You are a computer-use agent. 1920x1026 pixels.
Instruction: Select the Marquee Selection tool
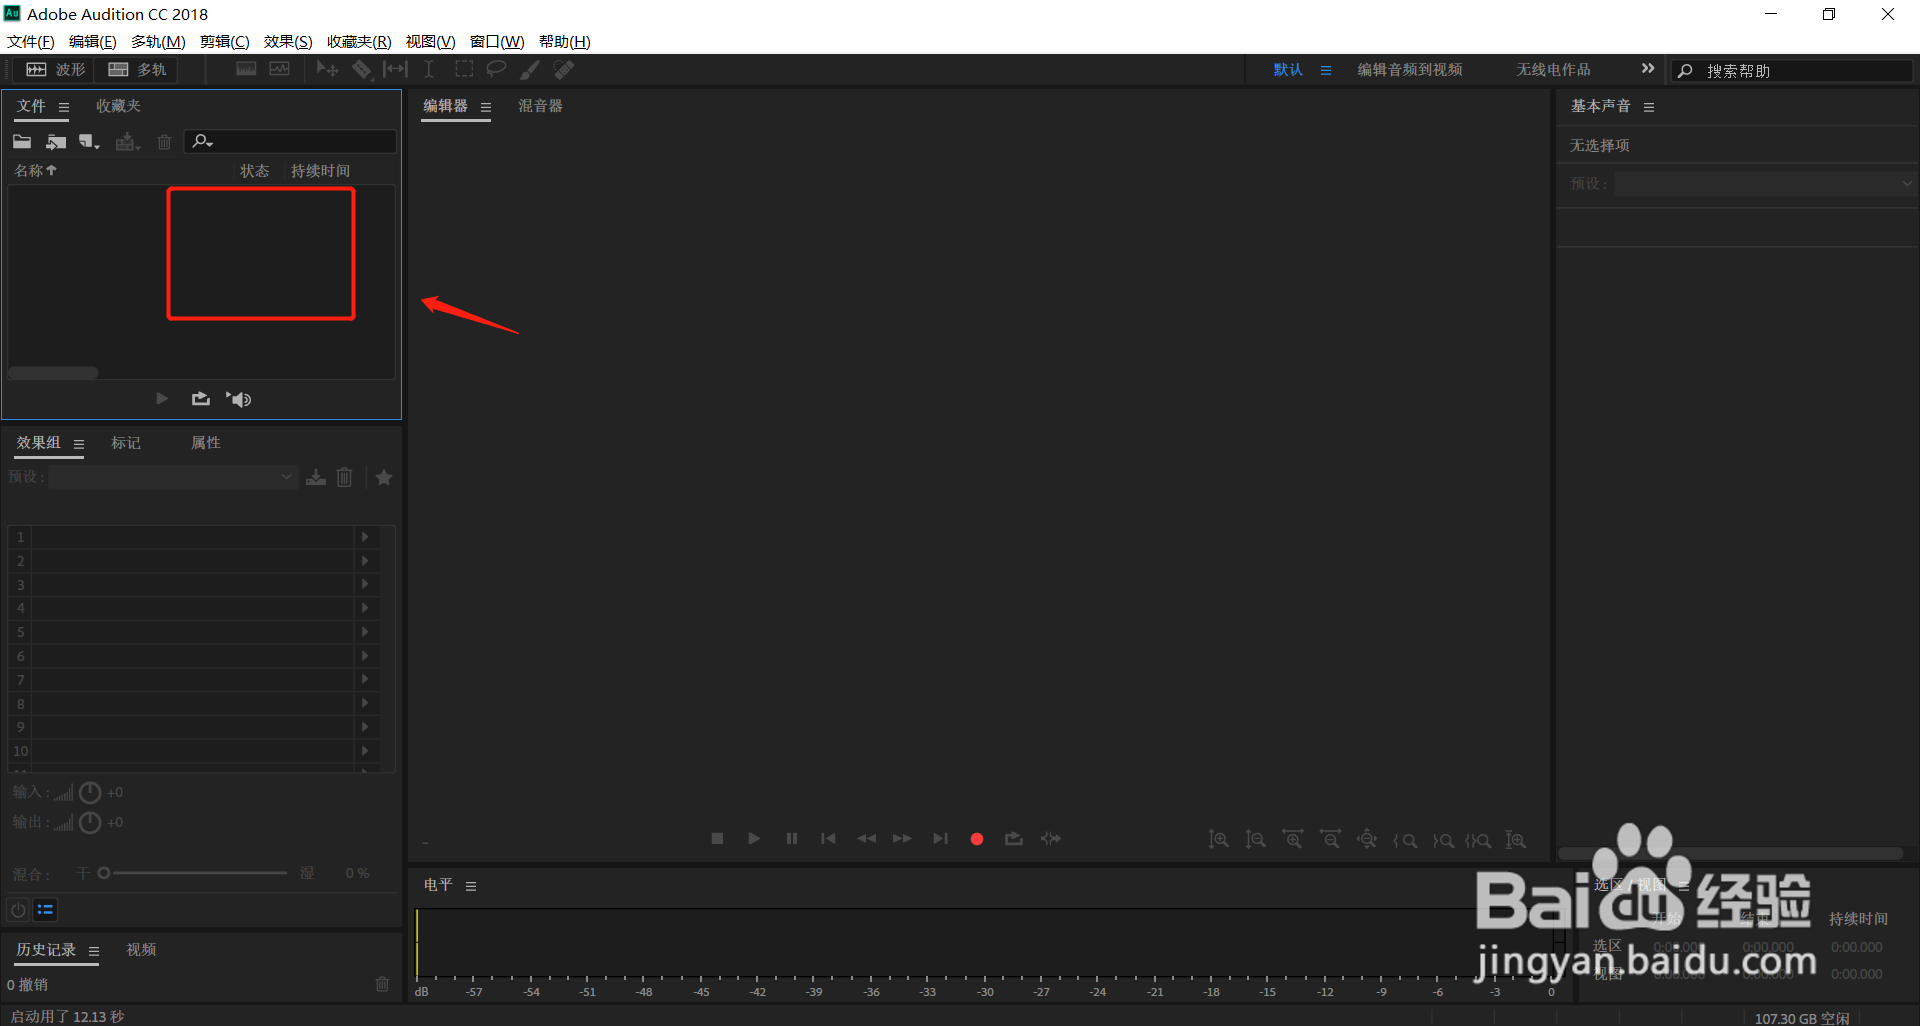tap(464, 69)
